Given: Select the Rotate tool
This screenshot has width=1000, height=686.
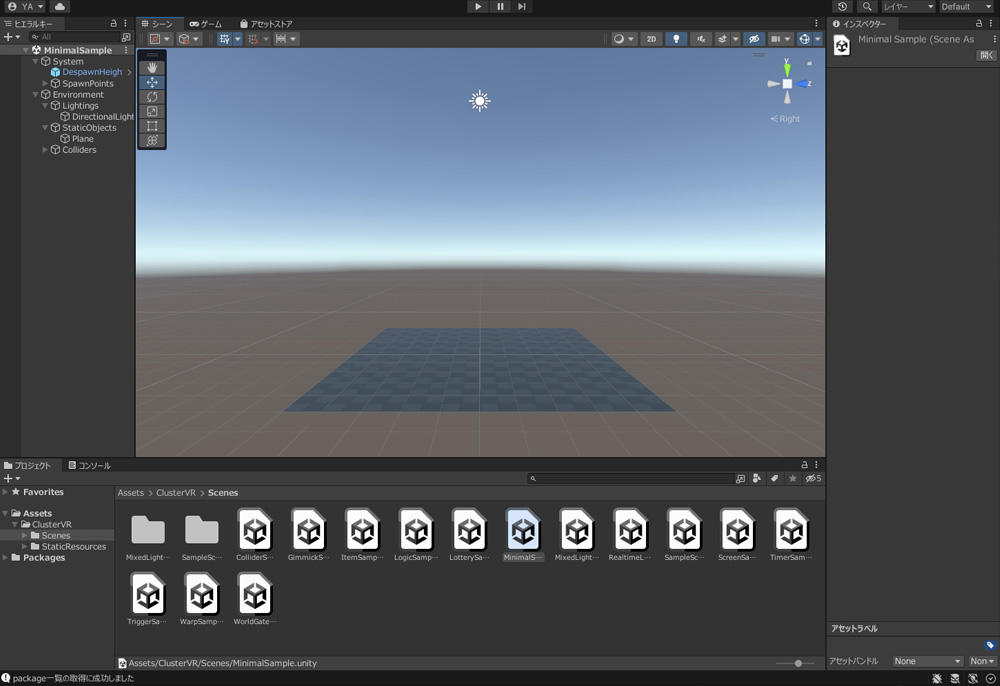Looking at the screenshot, I should [152, 97].
